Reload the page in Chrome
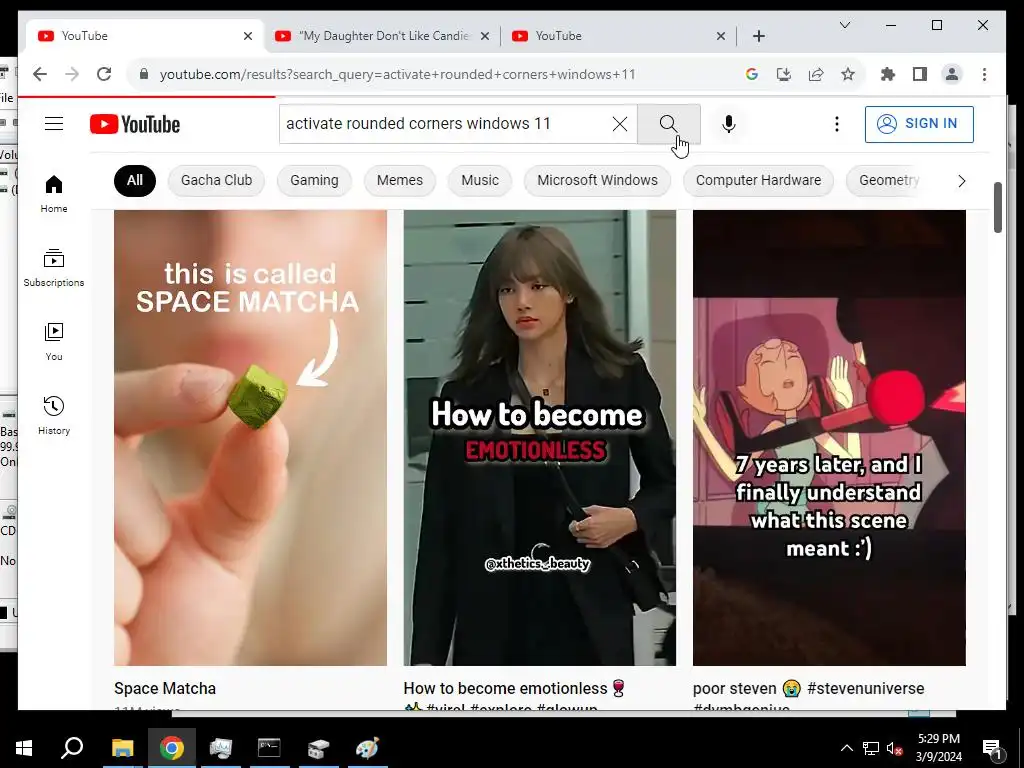The height and width of the screenshot is (768, 1024). tap(104, 74)
